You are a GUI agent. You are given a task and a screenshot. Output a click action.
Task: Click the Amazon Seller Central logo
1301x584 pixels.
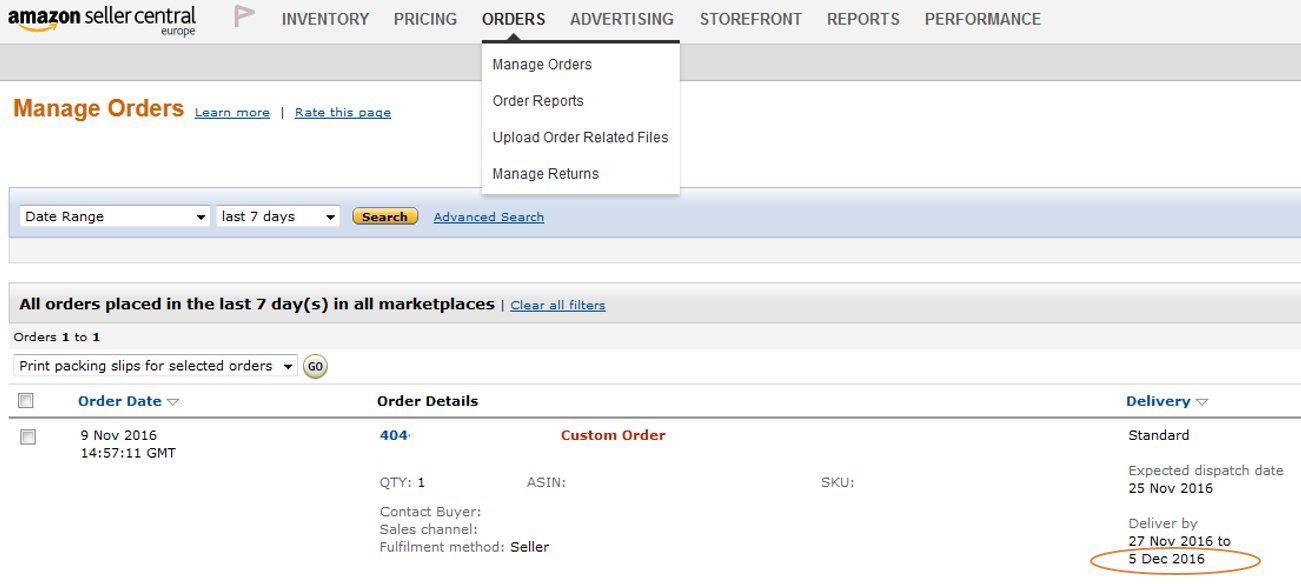101,20
